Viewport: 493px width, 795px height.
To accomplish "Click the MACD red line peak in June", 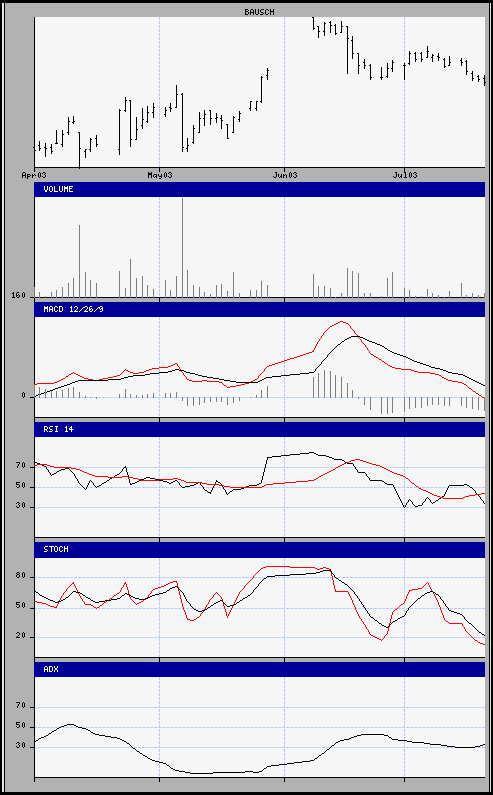I will pyautogui.click(x=341, y=321).
